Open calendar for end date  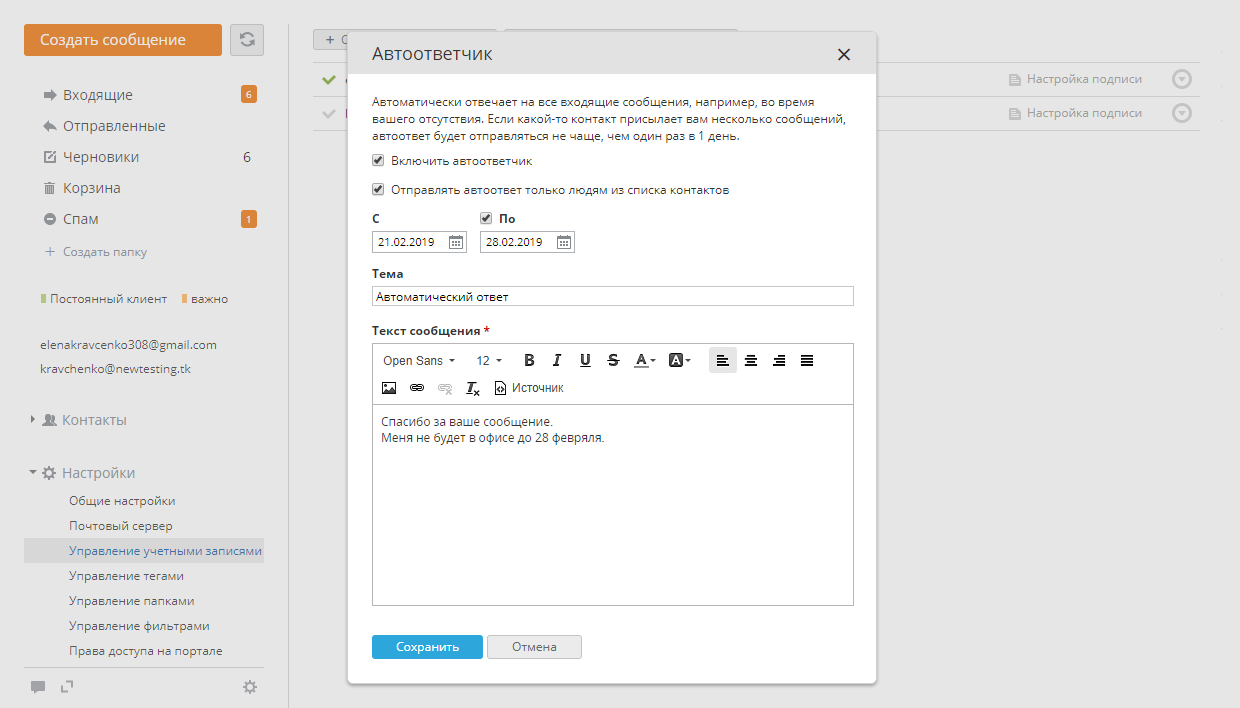click(x=564, y=242)
